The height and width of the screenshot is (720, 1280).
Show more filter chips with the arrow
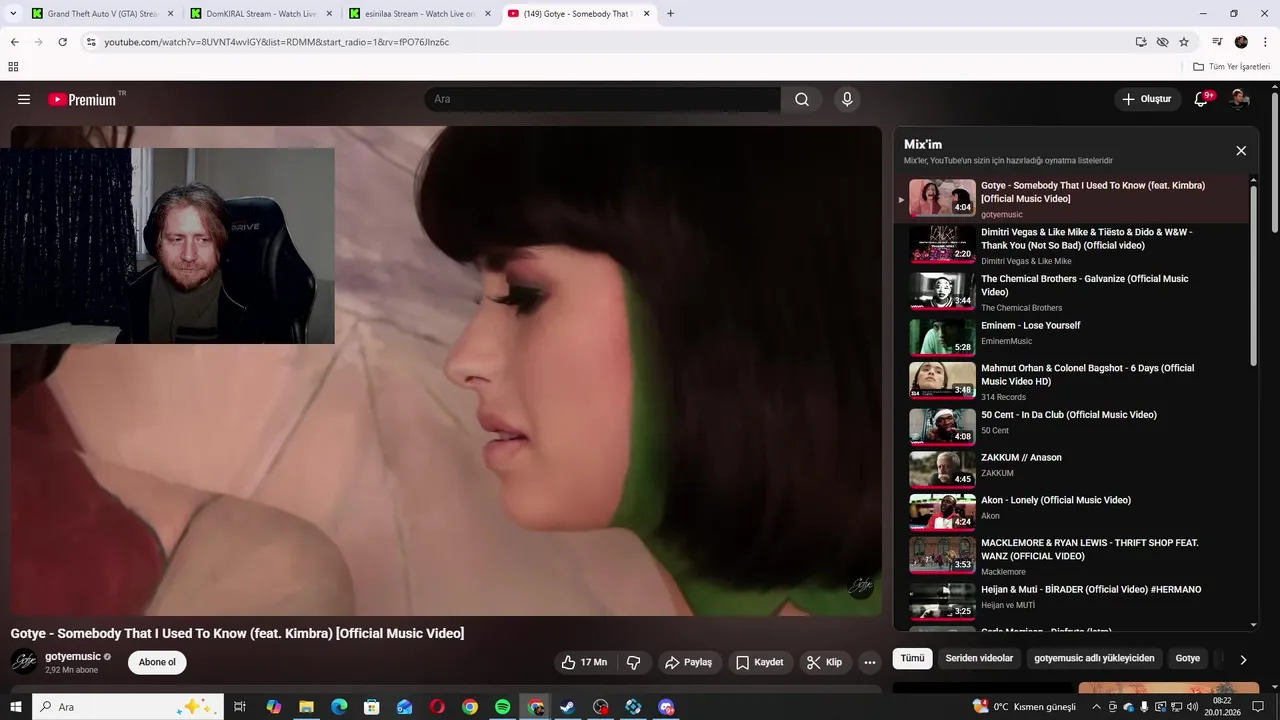click(x=1243, y=659)
